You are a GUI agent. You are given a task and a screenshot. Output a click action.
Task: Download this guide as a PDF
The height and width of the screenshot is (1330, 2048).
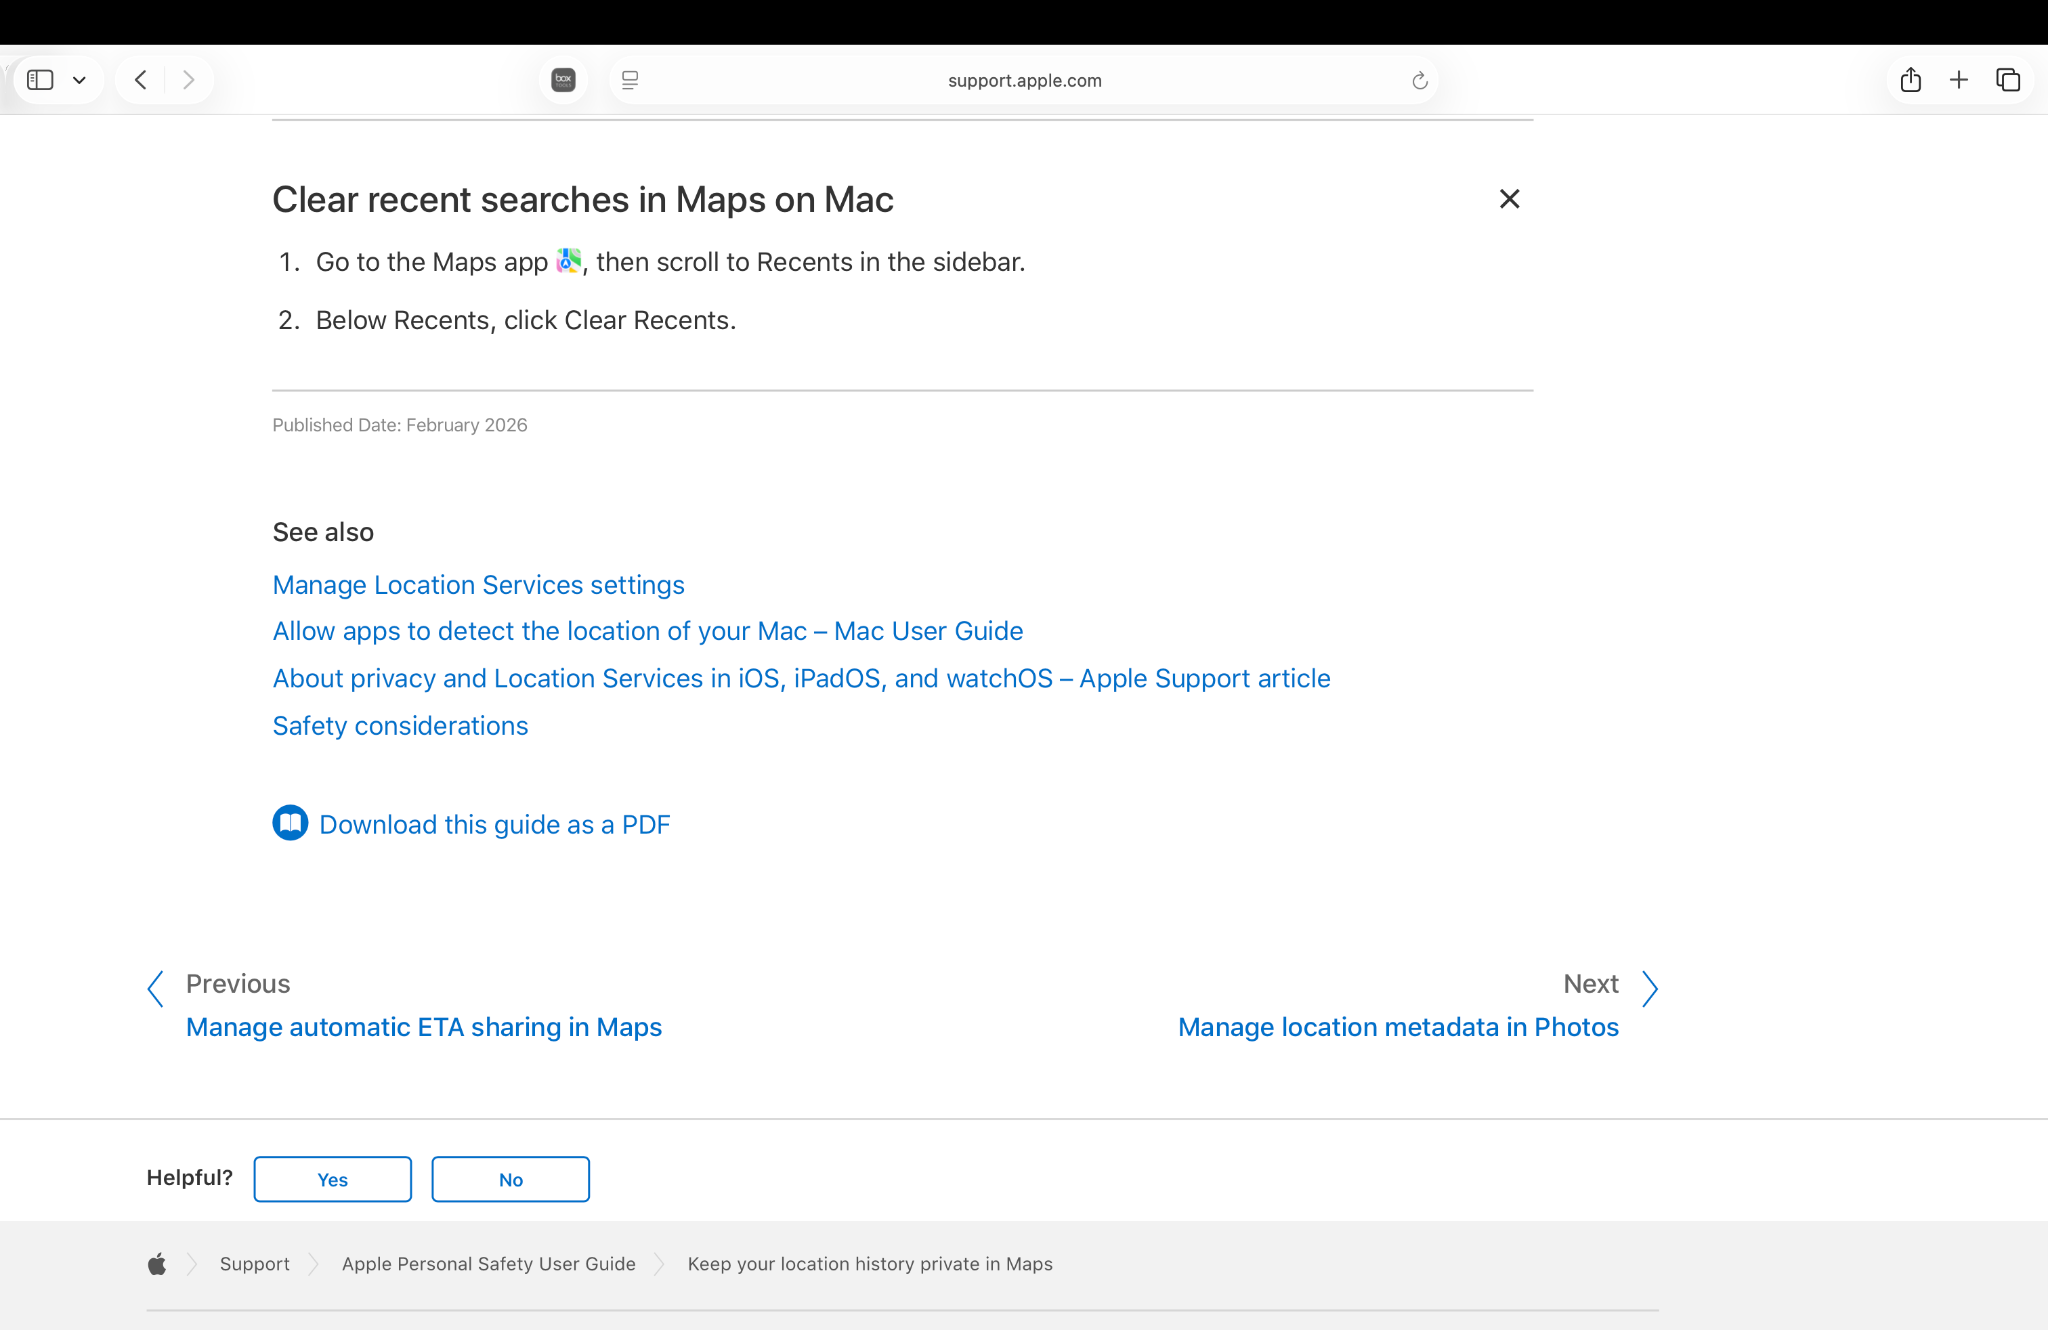pyautogui.click(x=494, y=825)
